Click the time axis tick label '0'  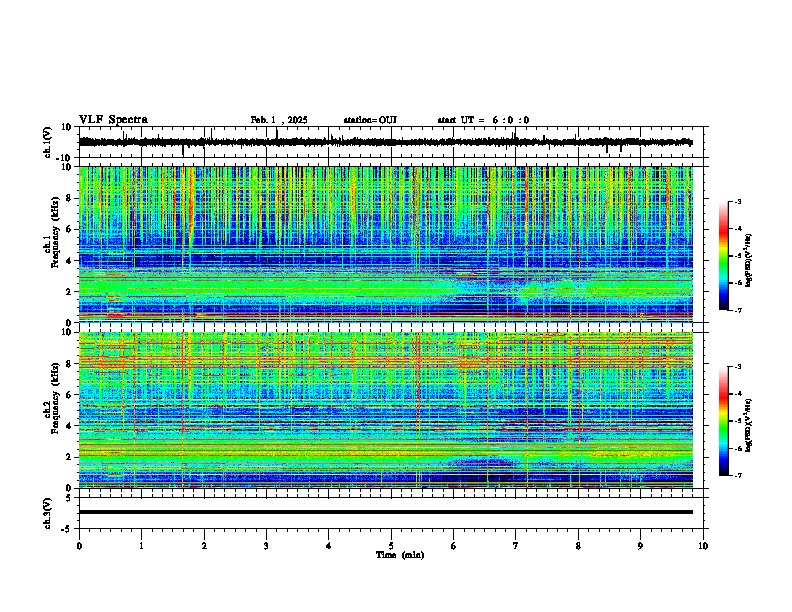point(79,546)
